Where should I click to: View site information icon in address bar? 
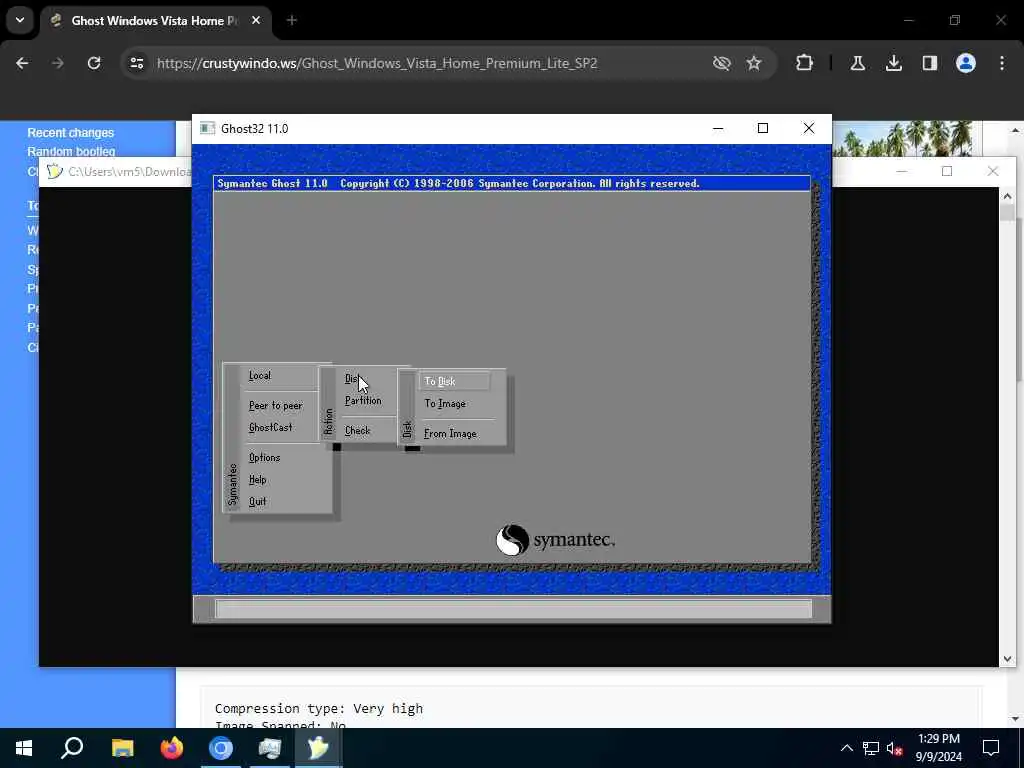coord(136,63)
